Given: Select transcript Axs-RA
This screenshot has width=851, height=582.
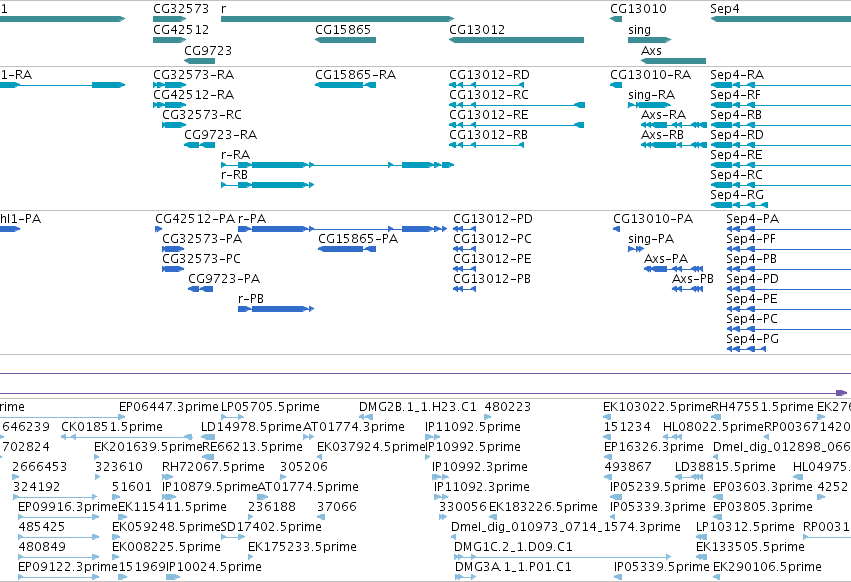Looking at the screenshot, I should pyautogui.click(x=663, y=115).
